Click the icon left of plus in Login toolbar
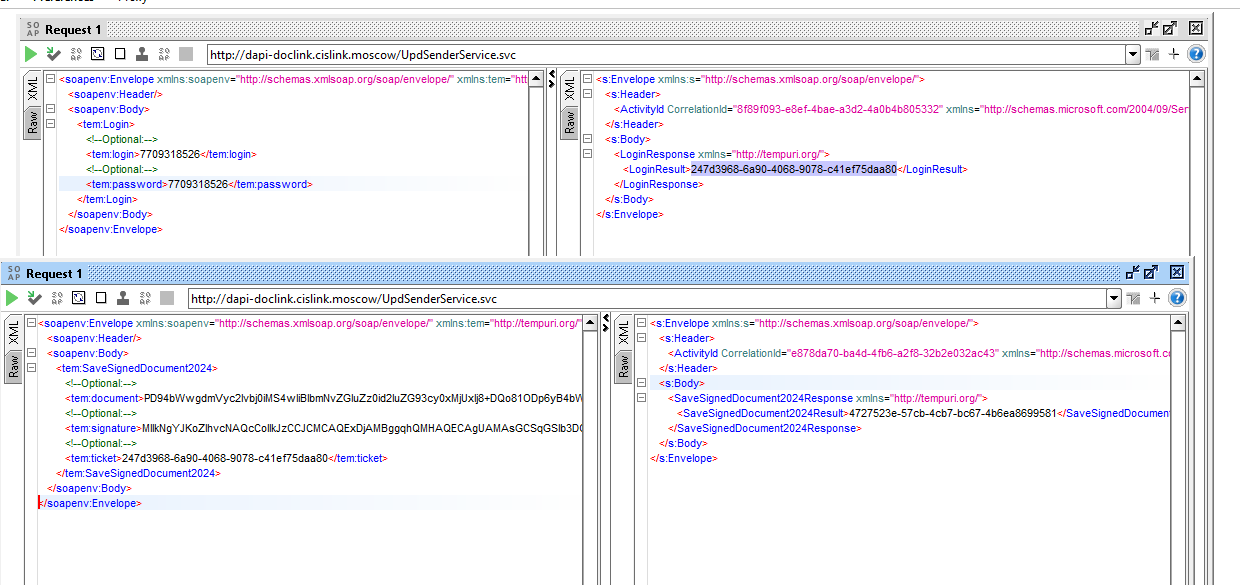 [1153, 54]
